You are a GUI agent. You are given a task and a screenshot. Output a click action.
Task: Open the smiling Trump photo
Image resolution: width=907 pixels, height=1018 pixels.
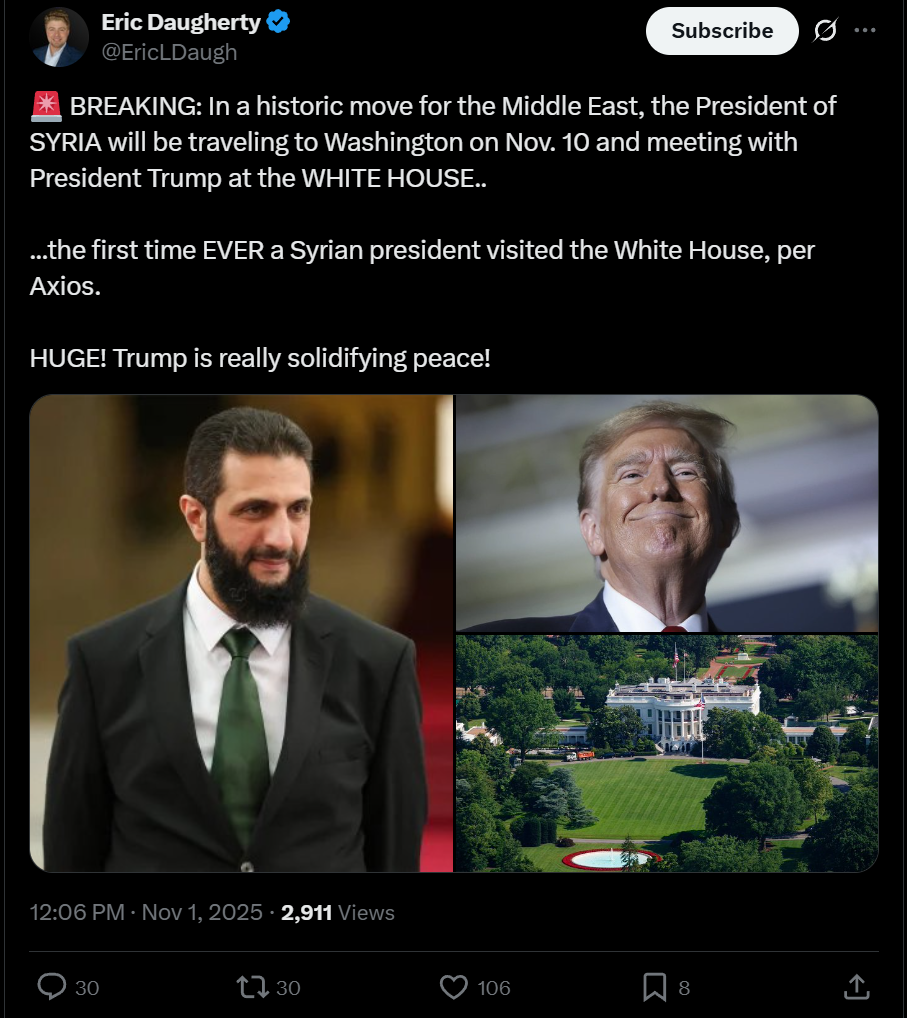pos(667,513)
